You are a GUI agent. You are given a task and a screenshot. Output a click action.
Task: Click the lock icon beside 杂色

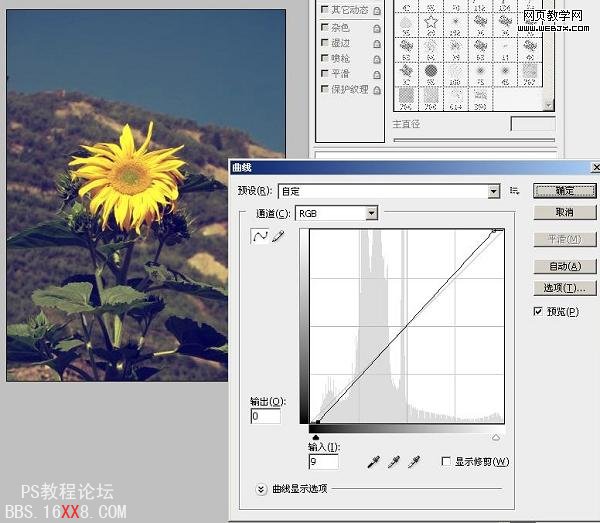coord(376,28)
